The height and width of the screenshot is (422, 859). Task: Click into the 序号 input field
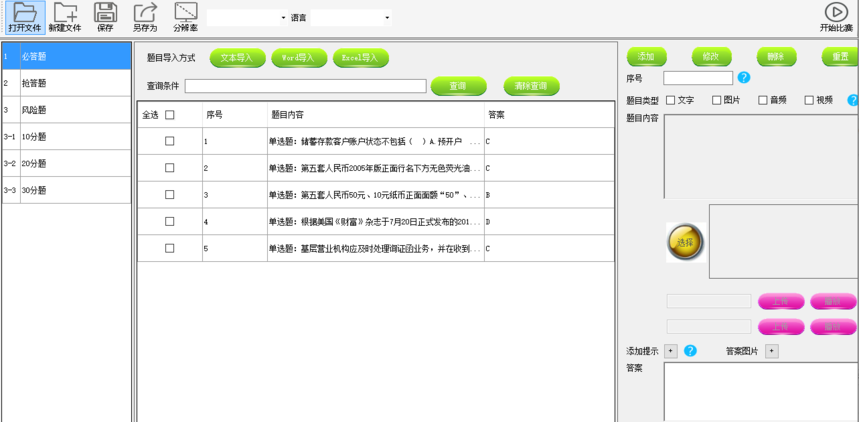pos(698,78)
